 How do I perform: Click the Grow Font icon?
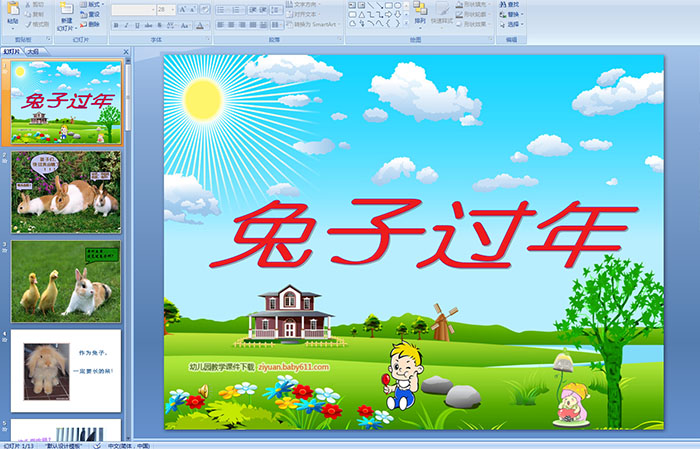click(183, 9)
